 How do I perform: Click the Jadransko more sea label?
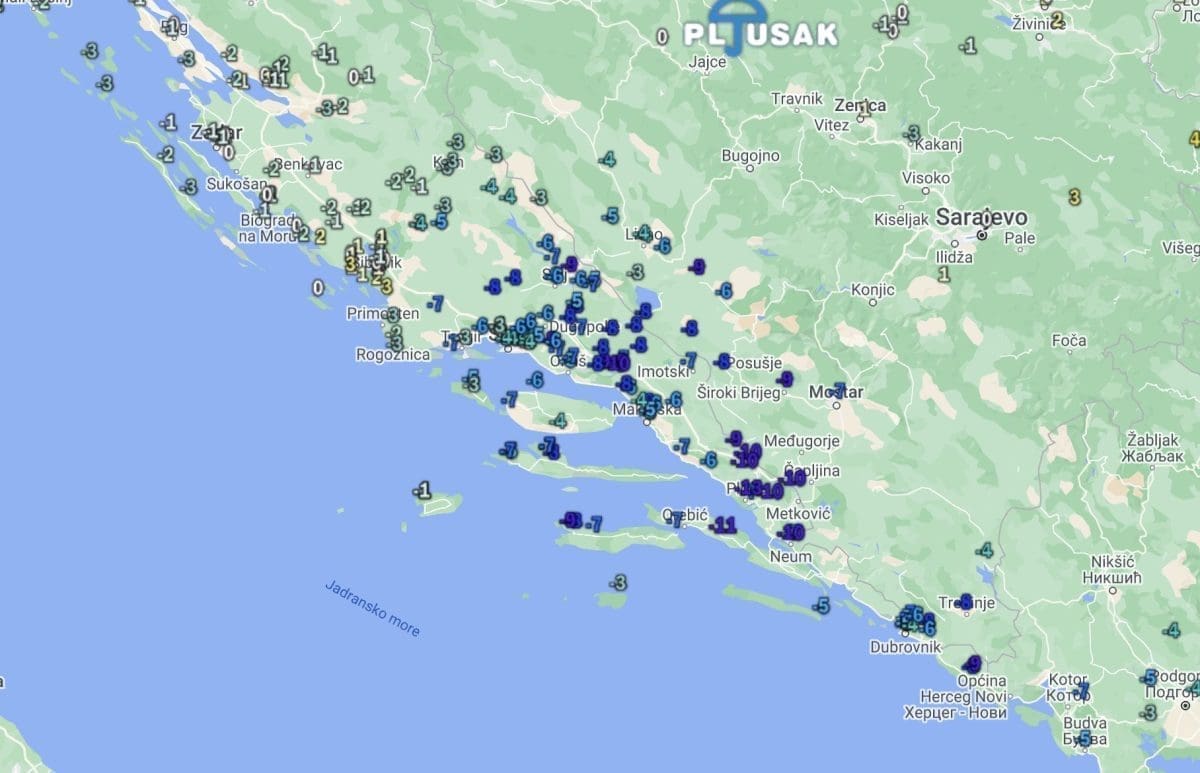coord(372,608)
